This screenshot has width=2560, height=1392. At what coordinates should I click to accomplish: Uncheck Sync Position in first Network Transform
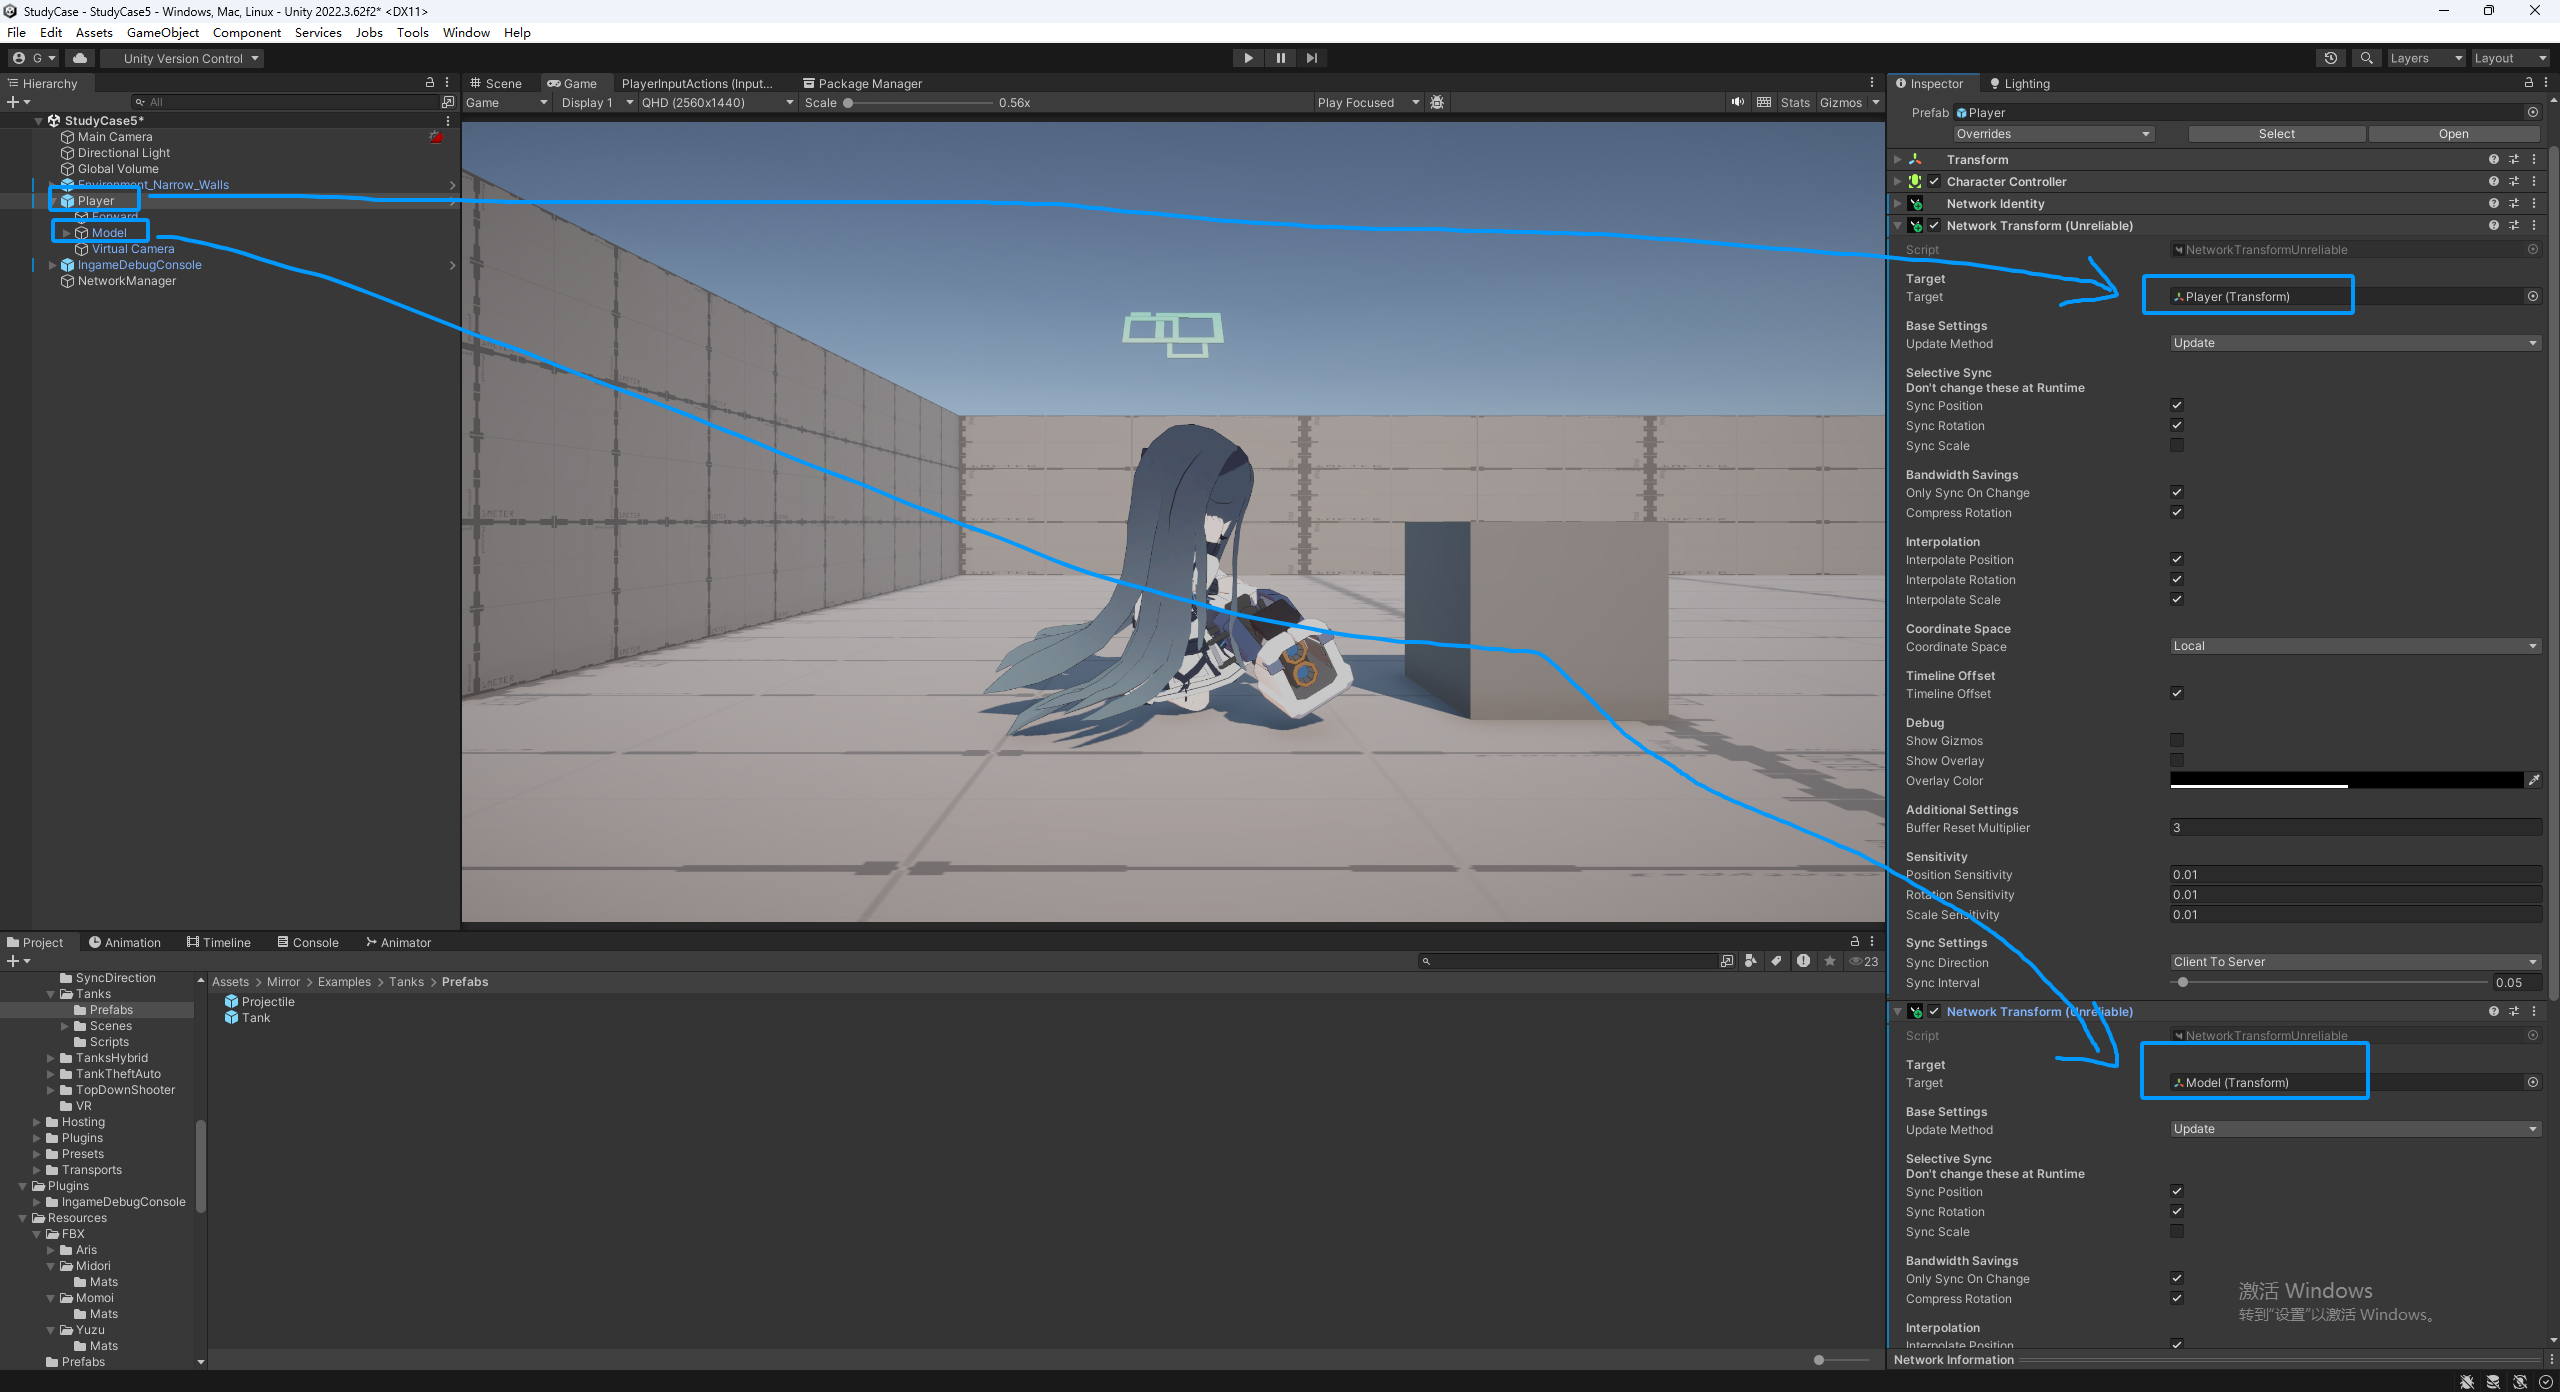2176,405
